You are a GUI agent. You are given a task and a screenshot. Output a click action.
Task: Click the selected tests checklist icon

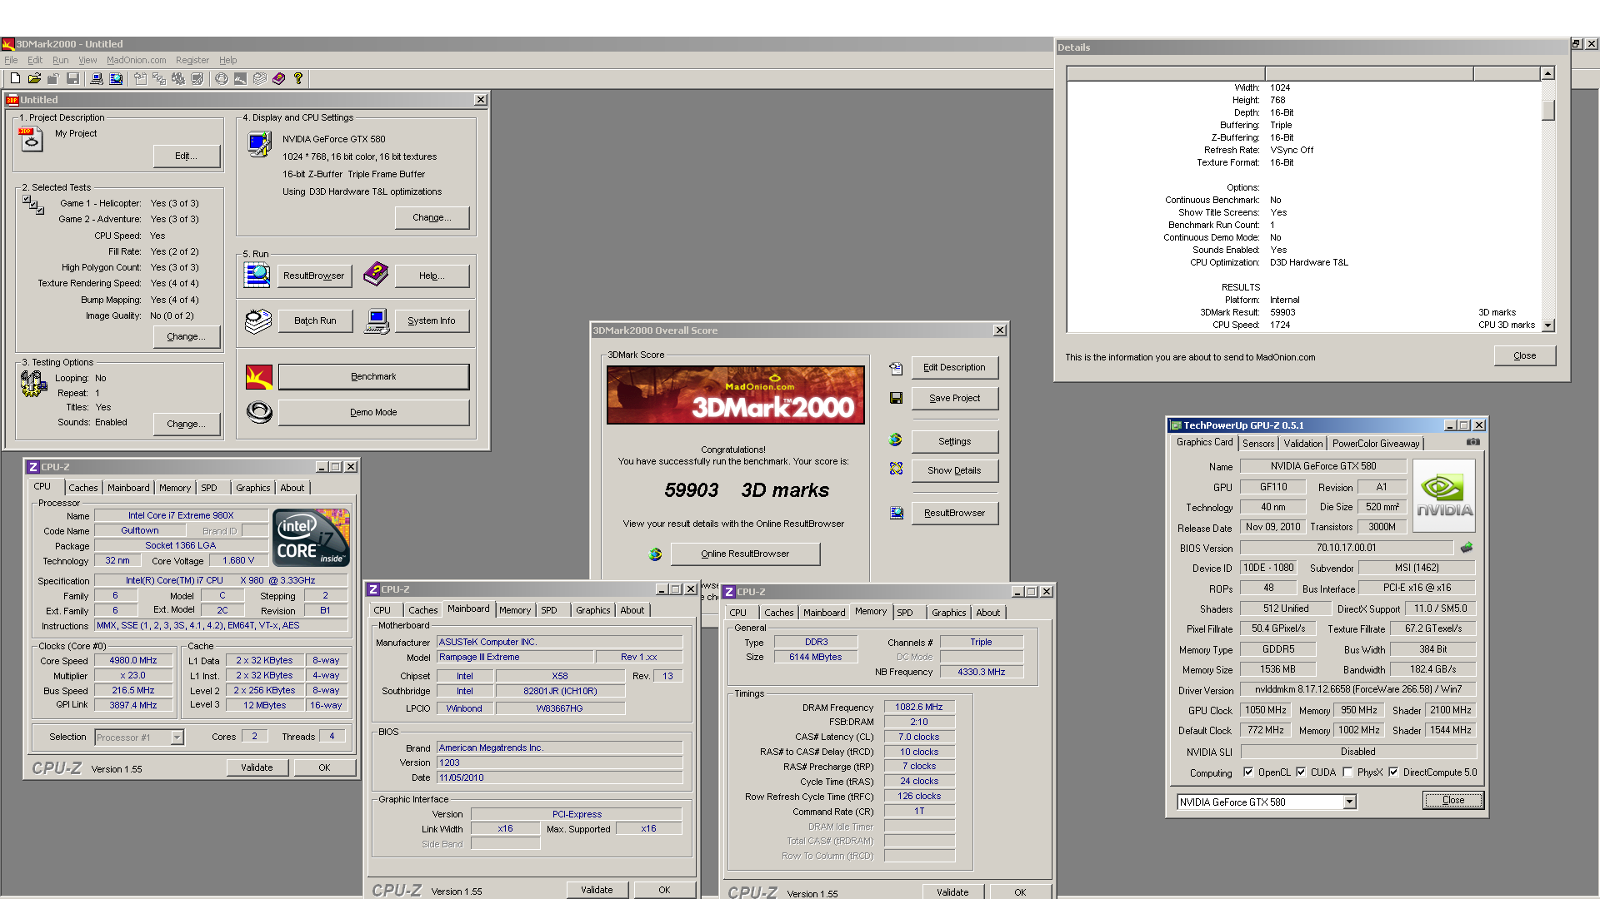33,205
